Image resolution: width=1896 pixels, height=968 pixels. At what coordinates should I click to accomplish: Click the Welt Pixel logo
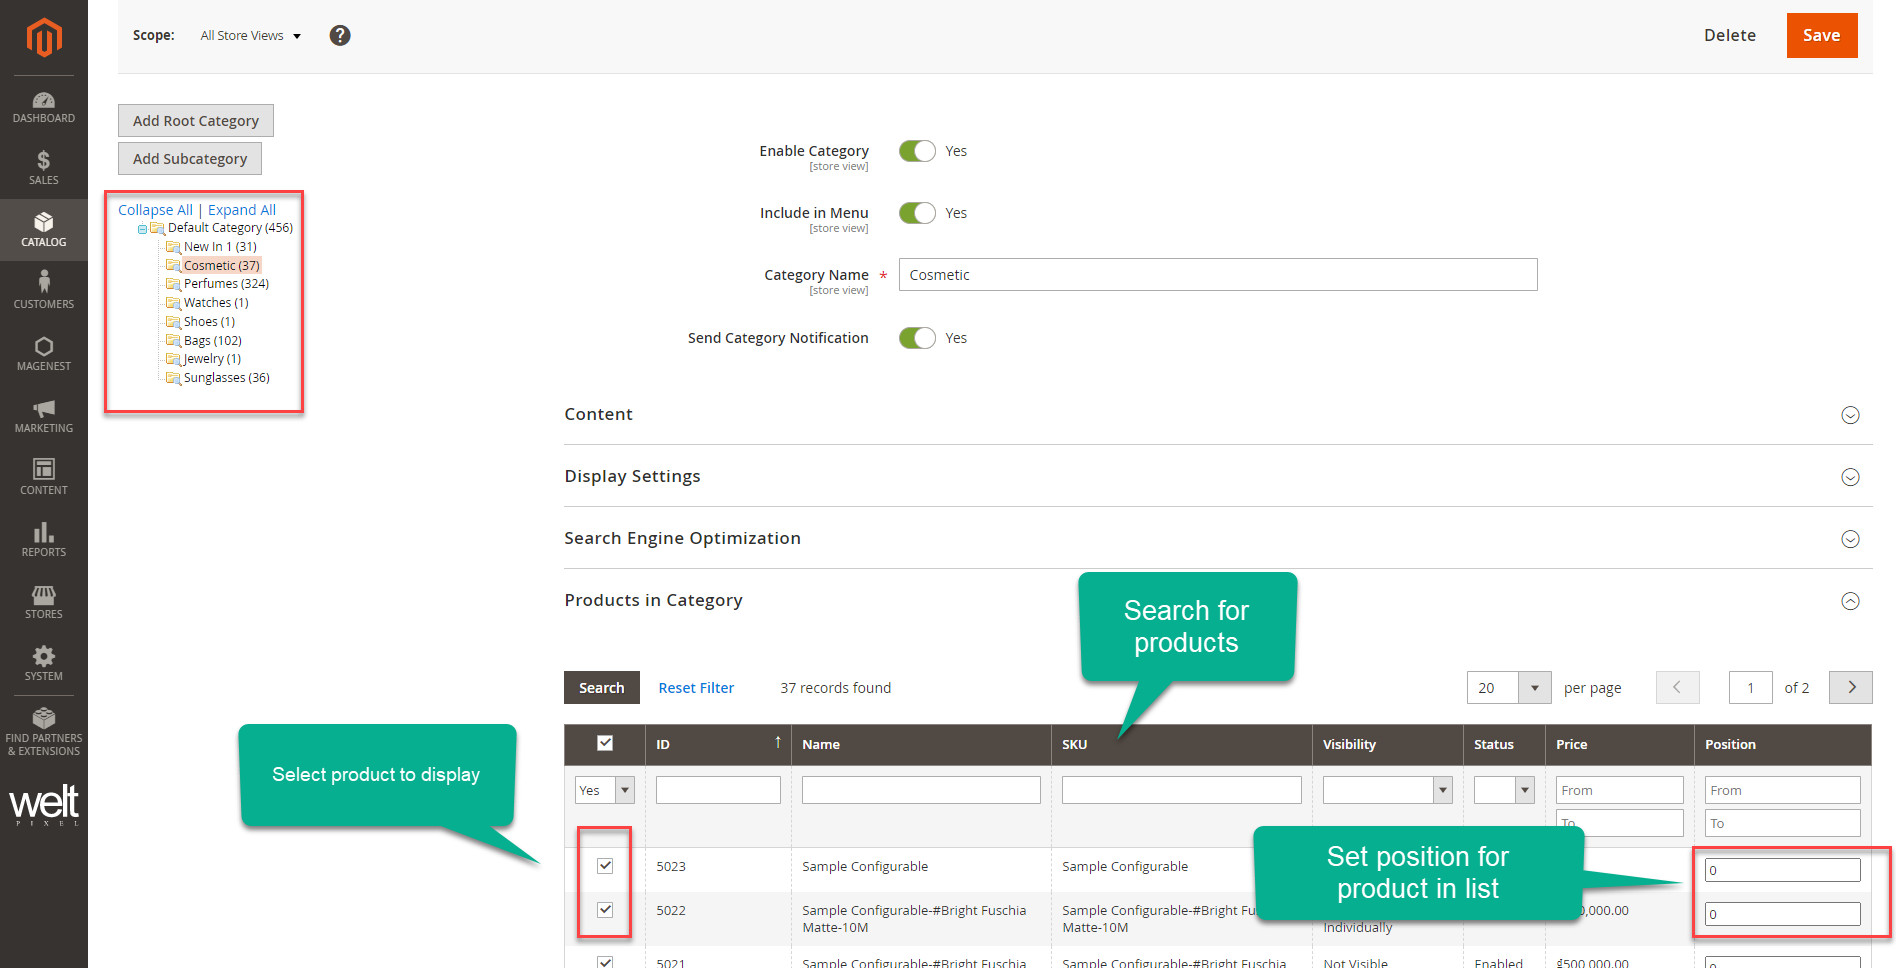pyautogui.click(x=44, y=804)
